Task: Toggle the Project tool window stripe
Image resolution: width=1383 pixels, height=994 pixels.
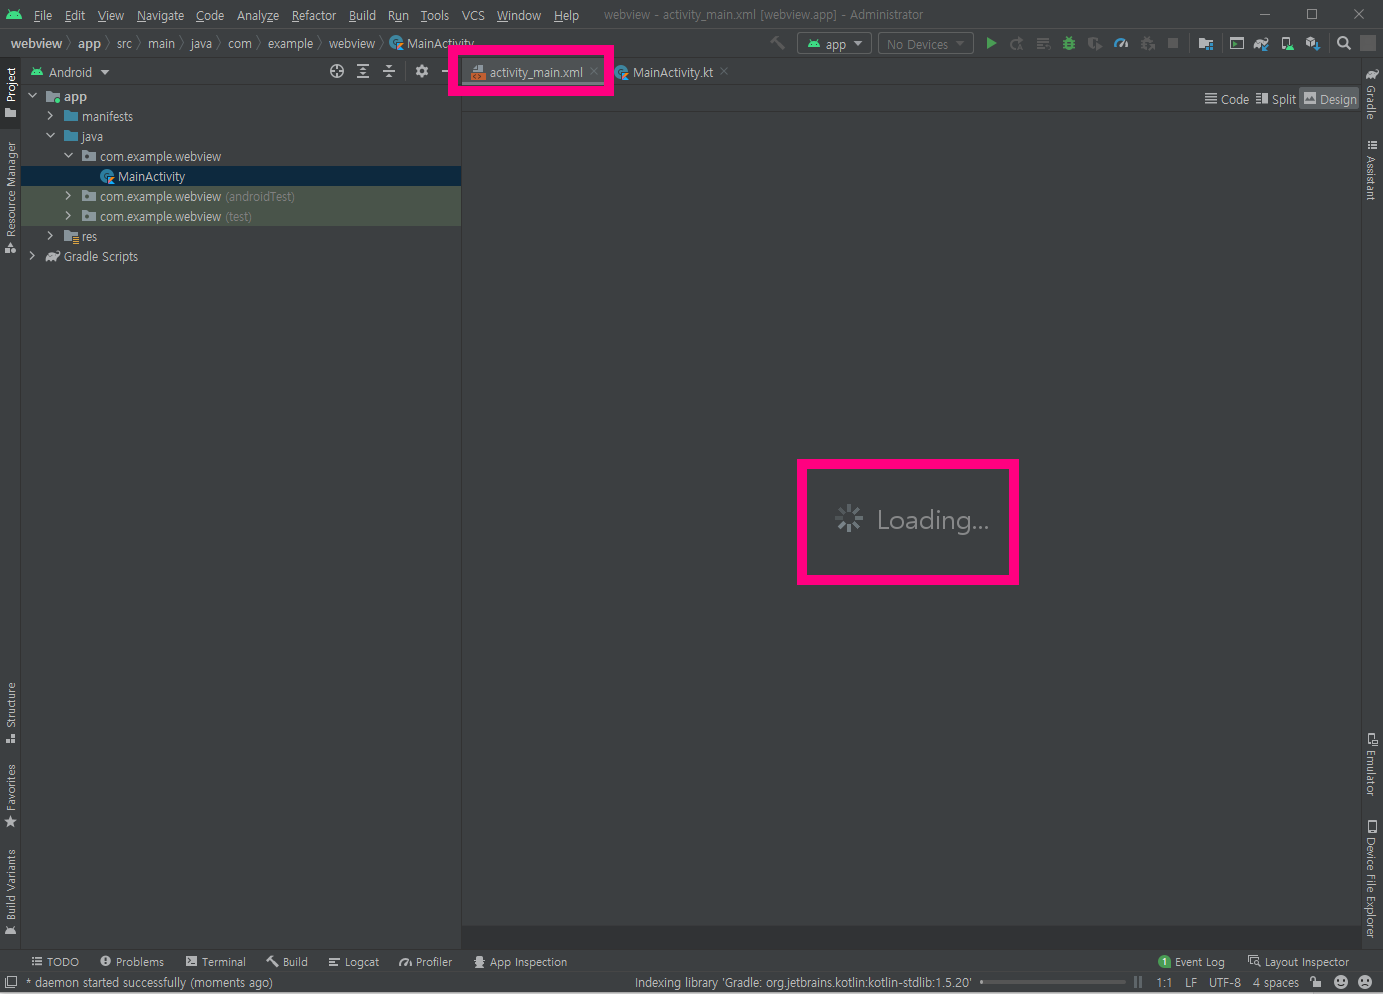Action: (11, 92)
